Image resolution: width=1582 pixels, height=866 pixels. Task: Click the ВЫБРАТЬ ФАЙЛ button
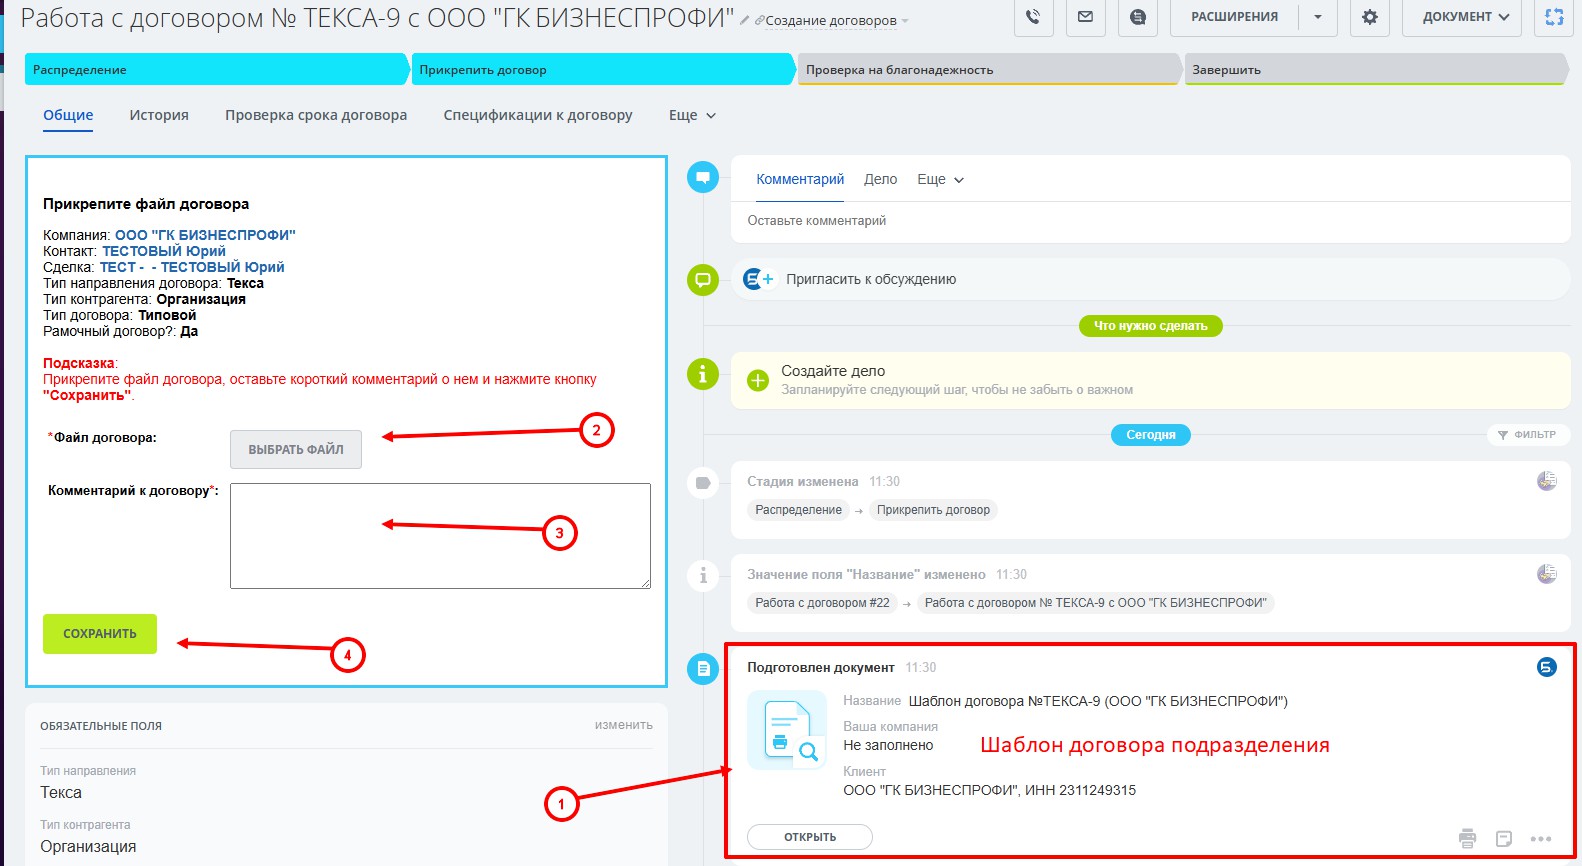[x=296, y=450]
